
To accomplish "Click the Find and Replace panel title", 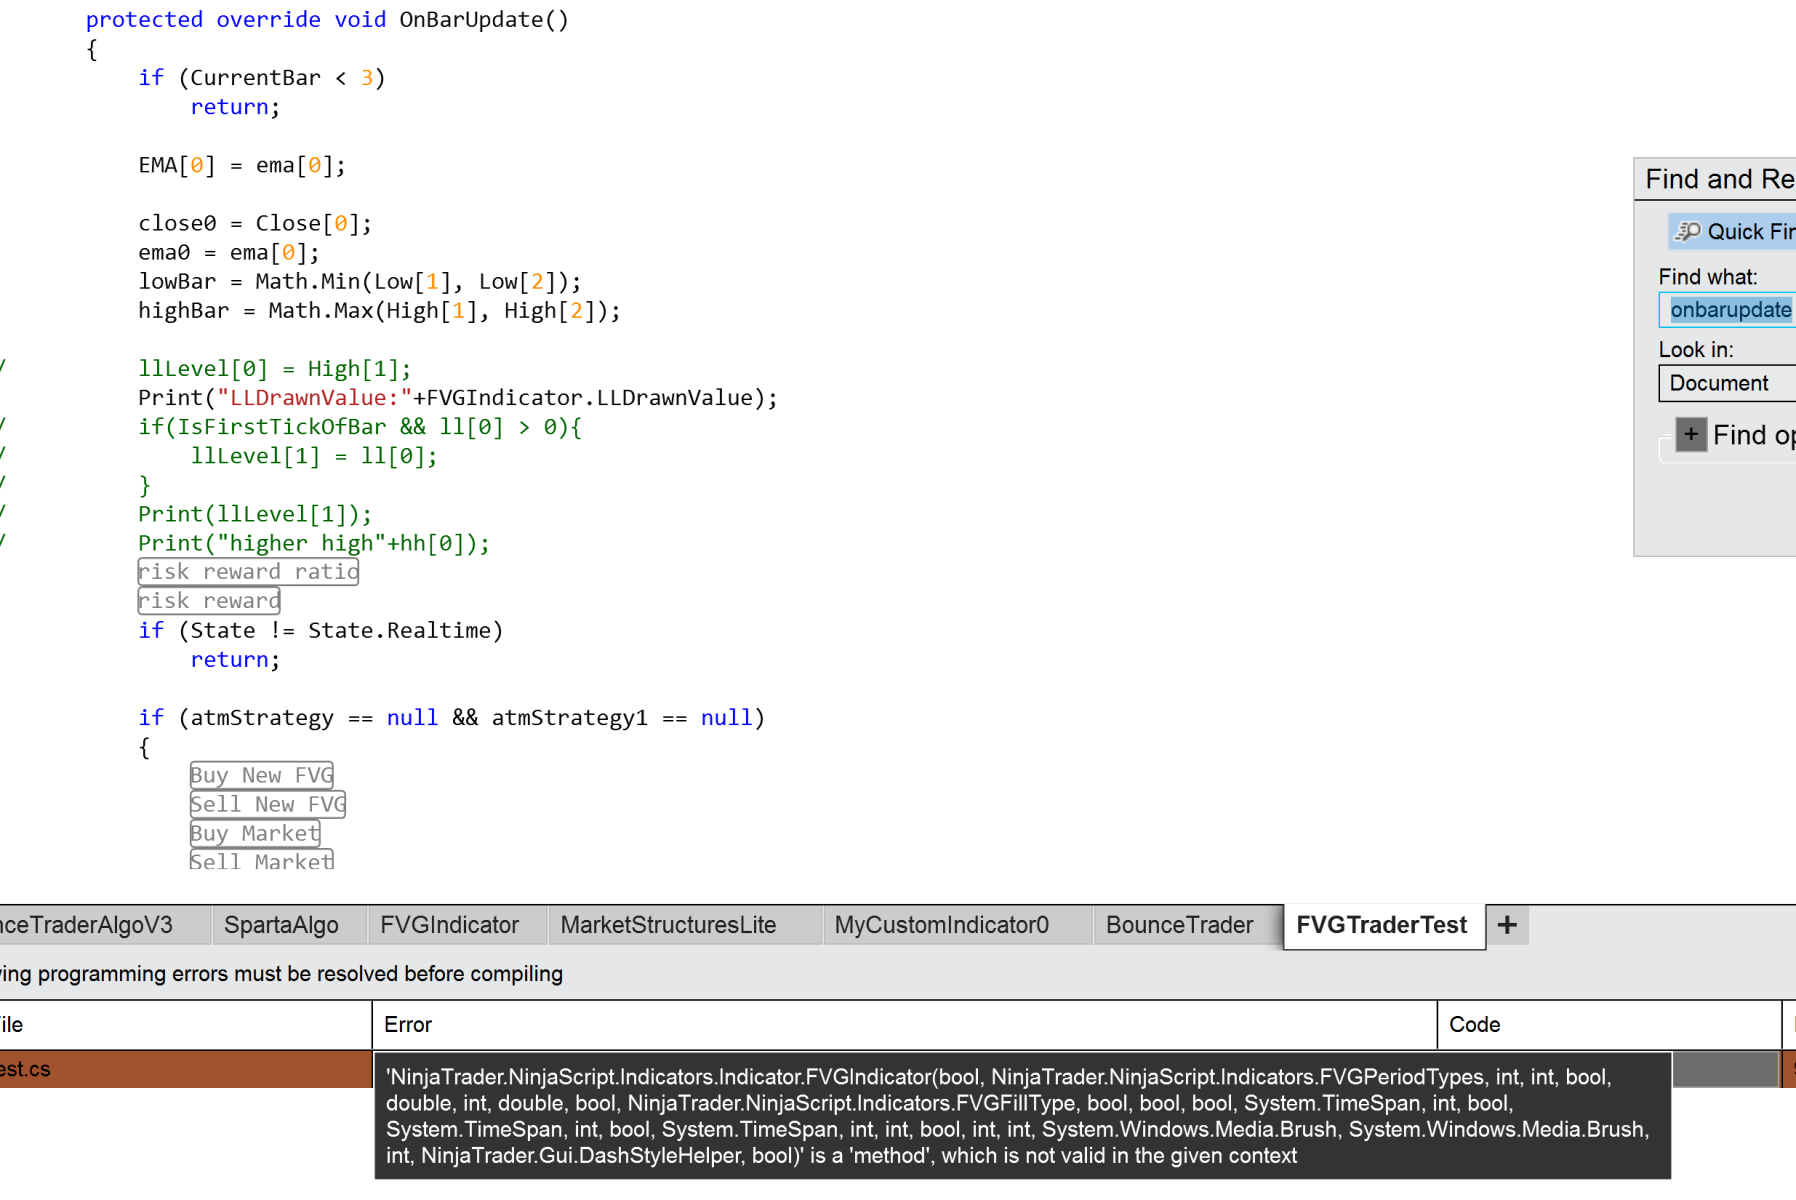I will [x=1720, y=179].
